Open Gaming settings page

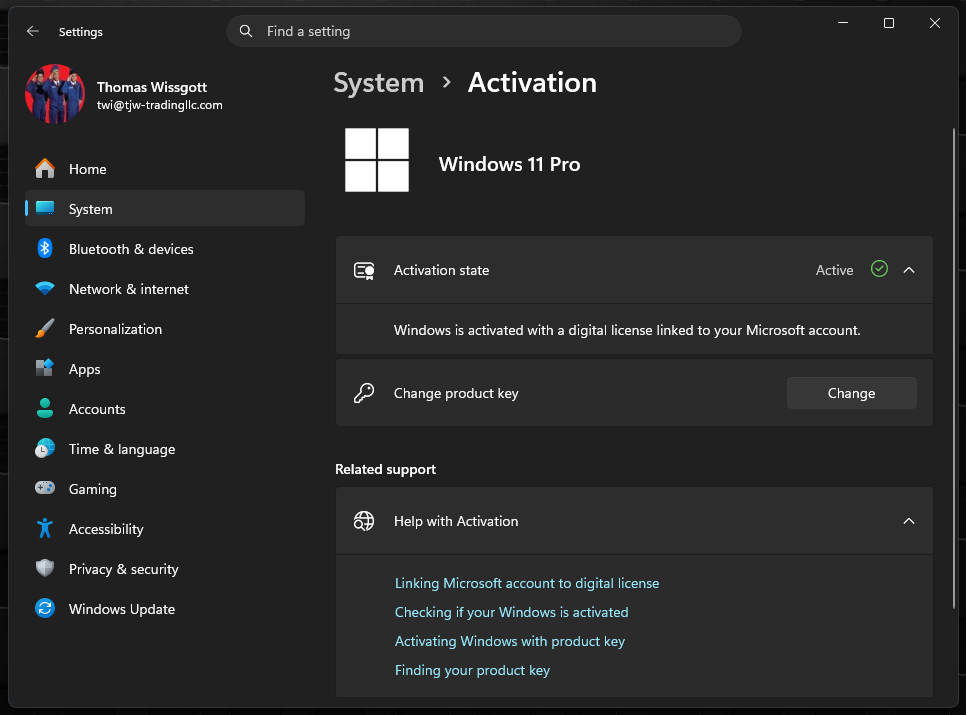click(x=164, y=489)
